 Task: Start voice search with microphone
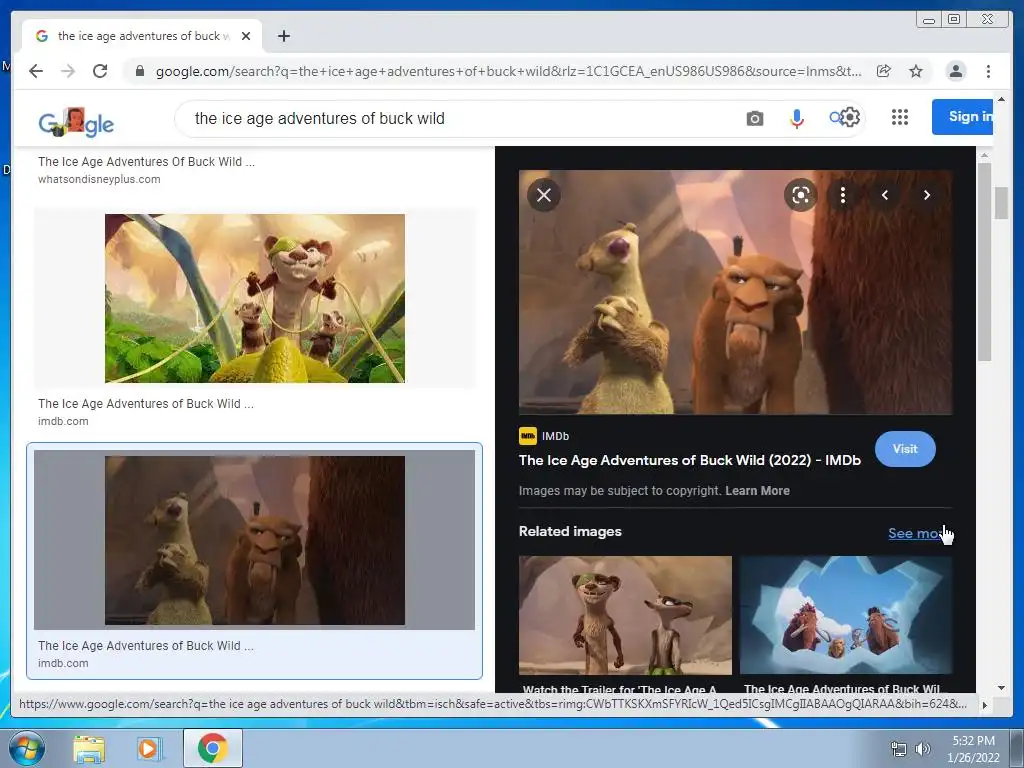(x=796, y=118)
